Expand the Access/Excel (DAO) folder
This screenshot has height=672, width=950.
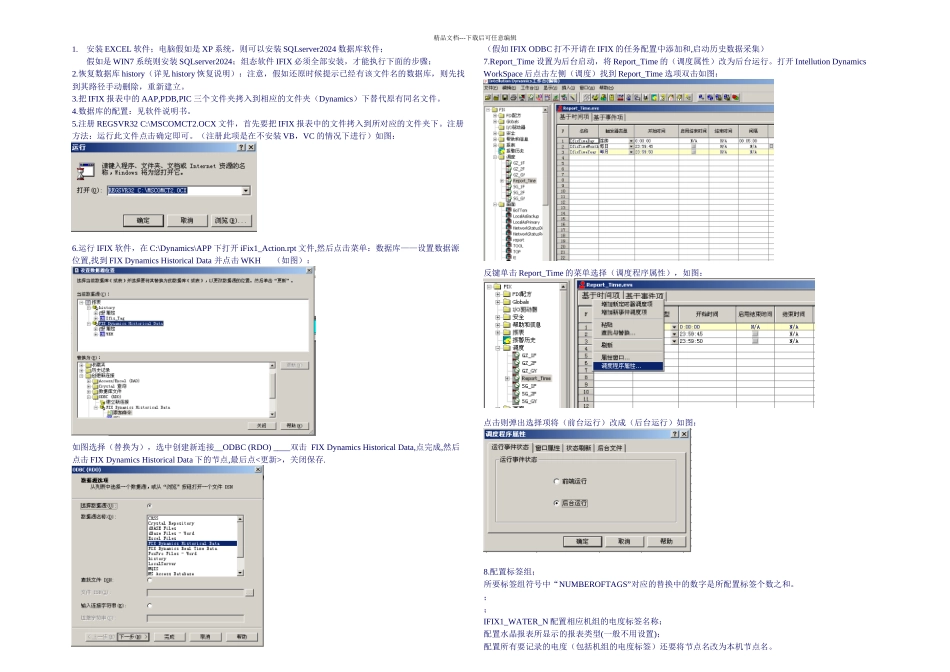coord(88,381)
